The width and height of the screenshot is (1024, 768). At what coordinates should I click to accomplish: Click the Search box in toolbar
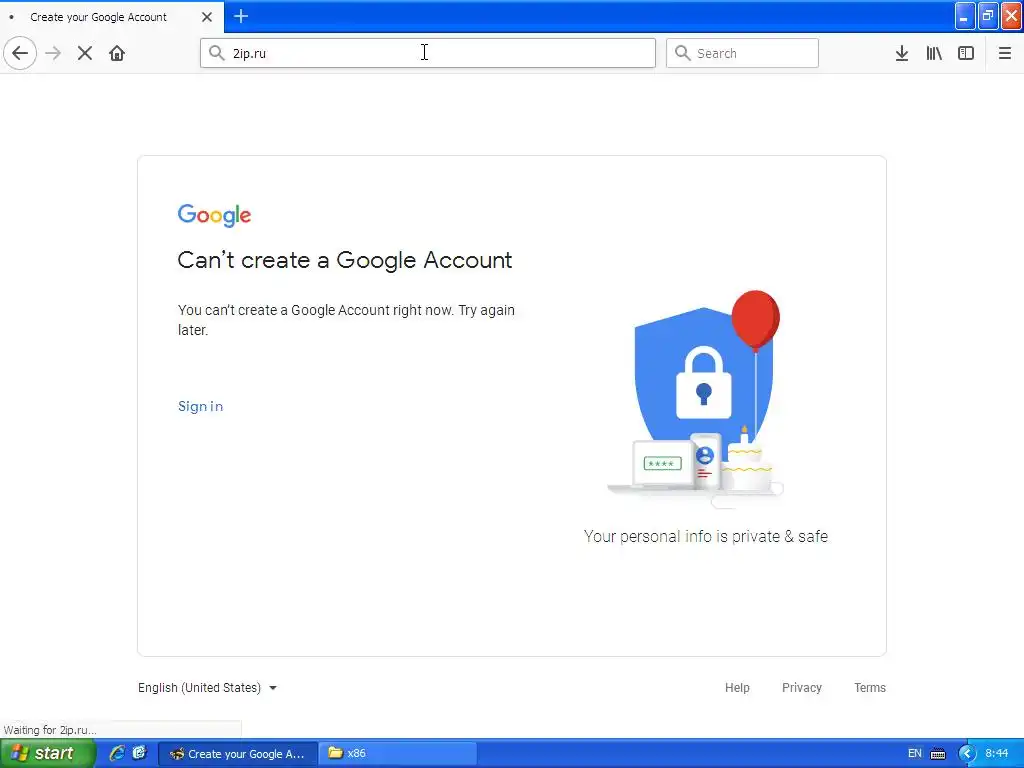pos(742,53)
